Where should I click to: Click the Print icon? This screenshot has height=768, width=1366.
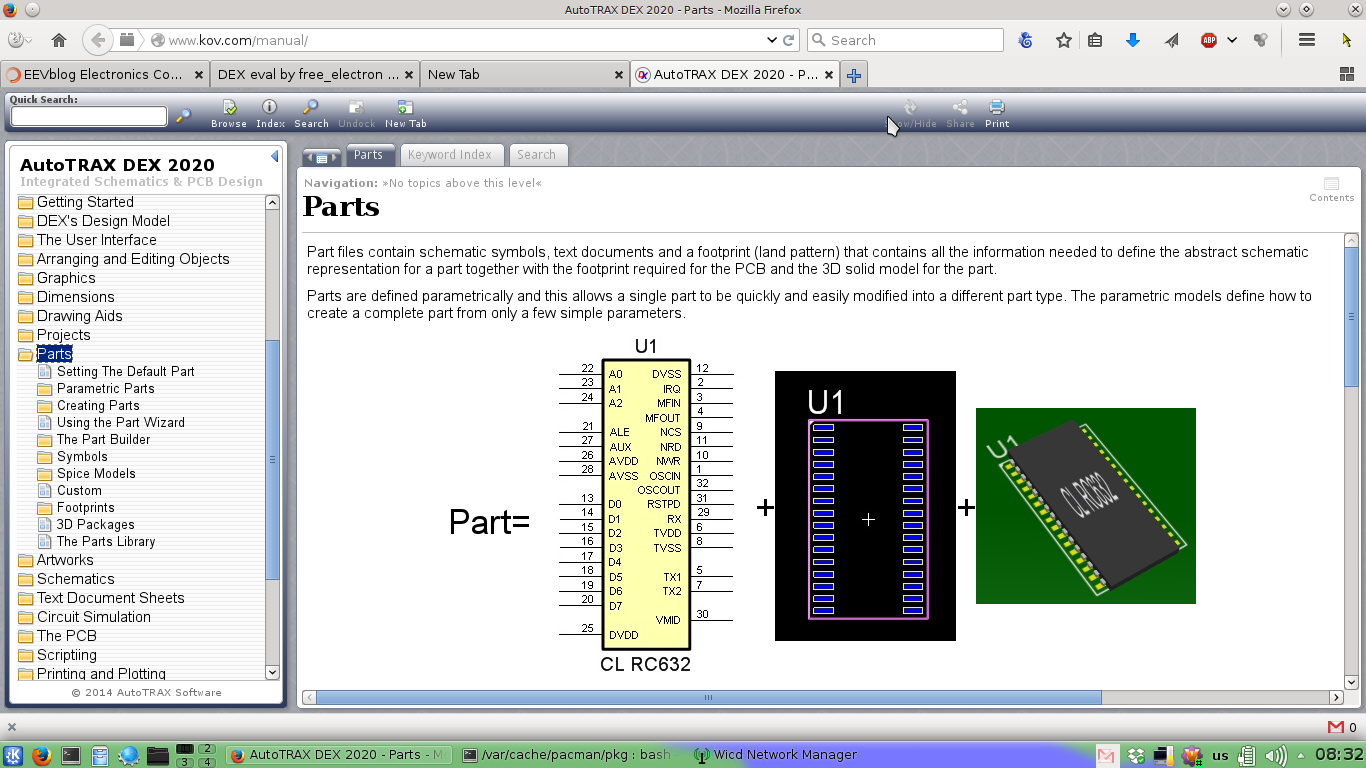tap(997, 114)
